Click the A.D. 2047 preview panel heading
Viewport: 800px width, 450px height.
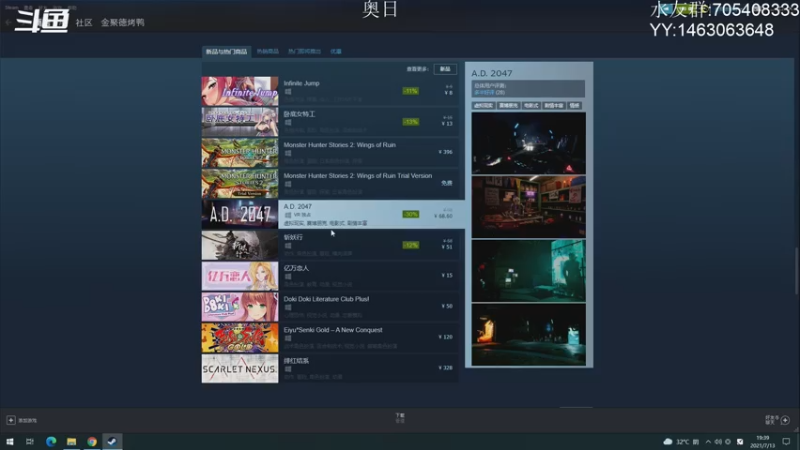492,73
